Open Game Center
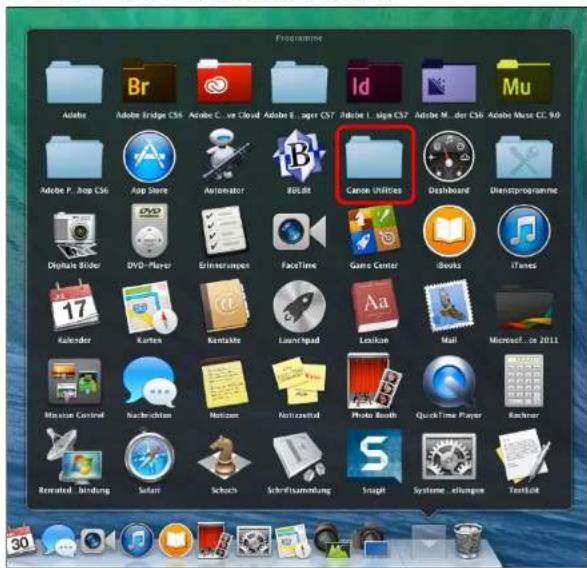The height and width of the screenshot is (568, 587). coord(374,231)
